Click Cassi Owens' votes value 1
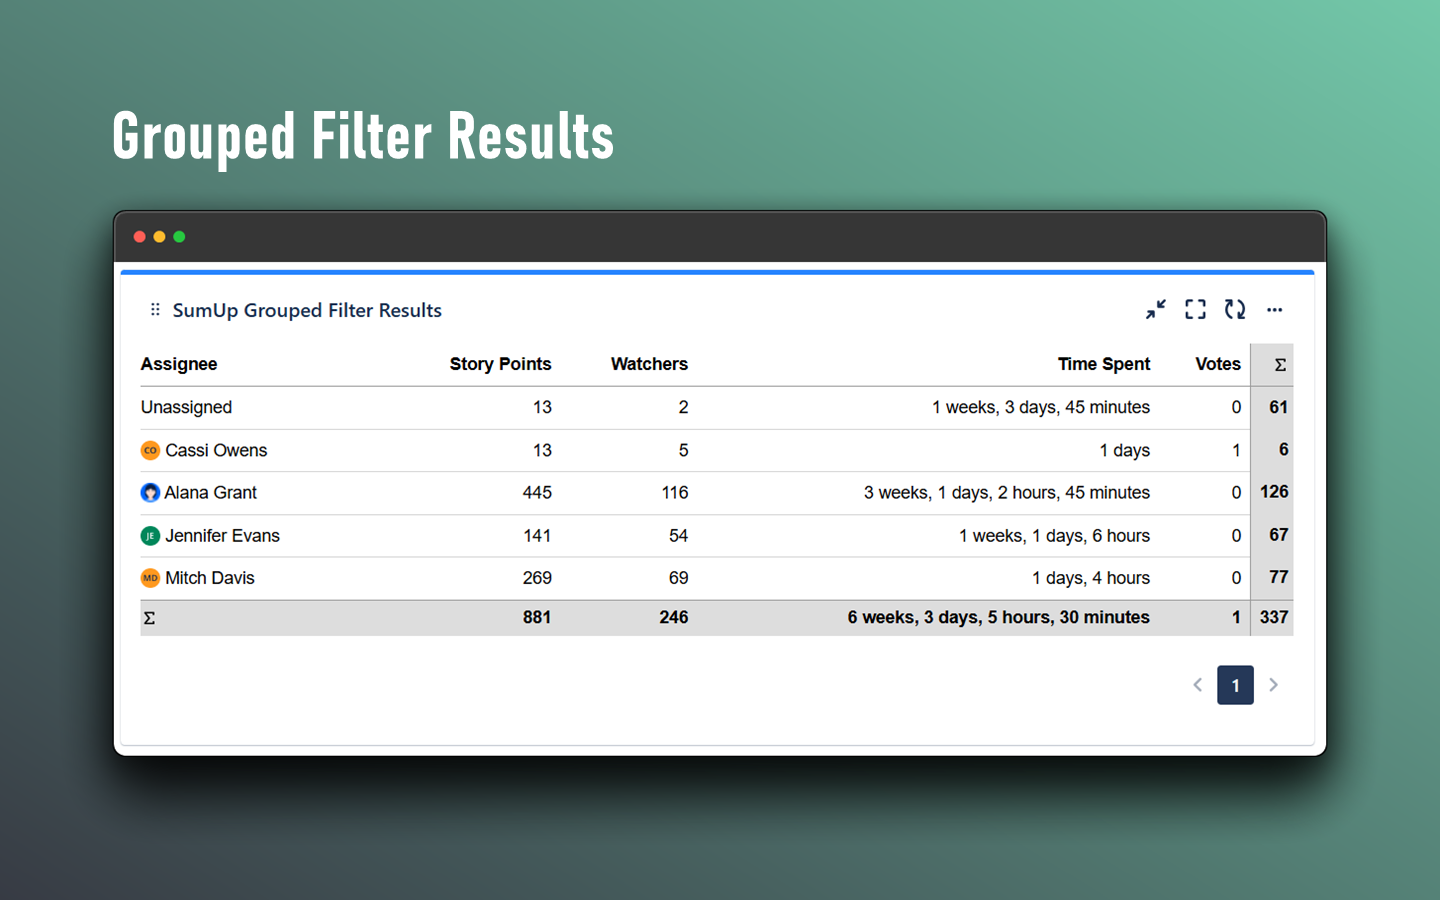The width and height of the screenshot is (1440, 900). tap(1236, 450)
